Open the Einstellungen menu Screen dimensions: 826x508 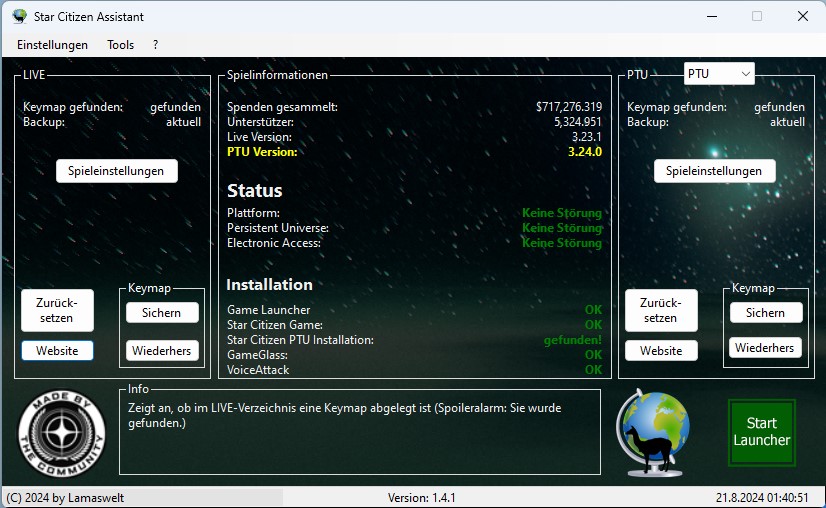[x=52, y=45]
